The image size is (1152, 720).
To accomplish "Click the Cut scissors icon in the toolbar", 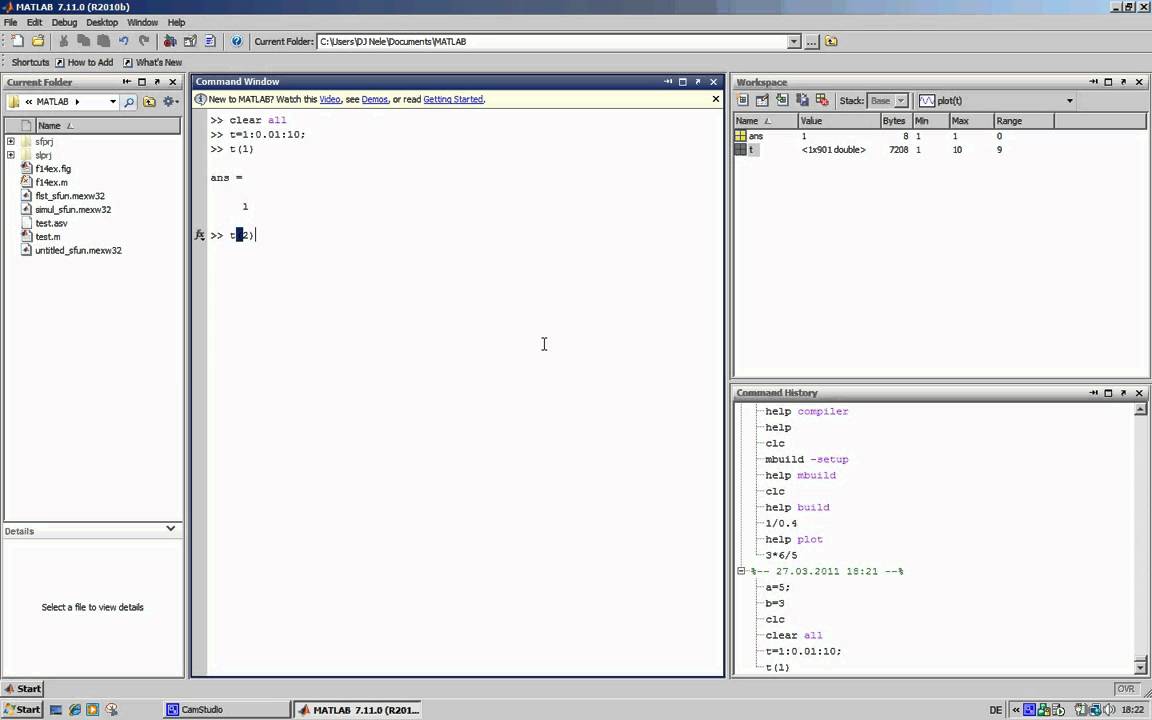I will (x=64, y=41).
